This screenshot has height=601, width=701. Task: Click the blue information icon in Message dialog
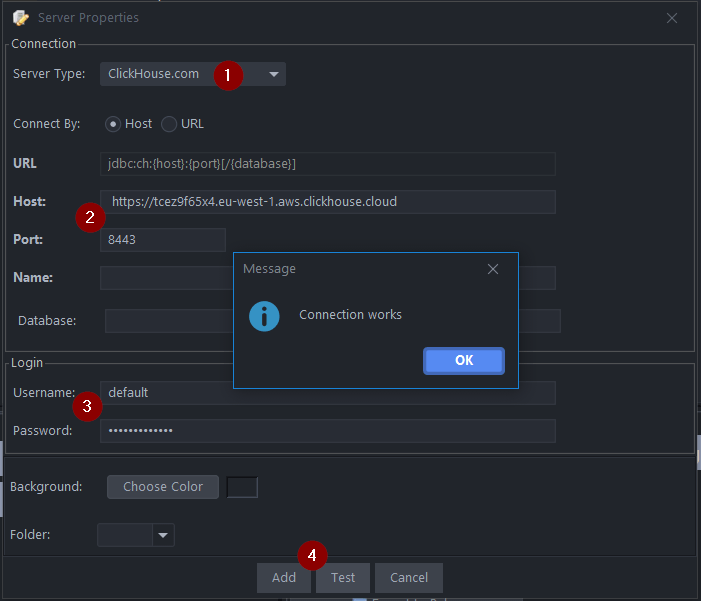click(x=264, y=315)
